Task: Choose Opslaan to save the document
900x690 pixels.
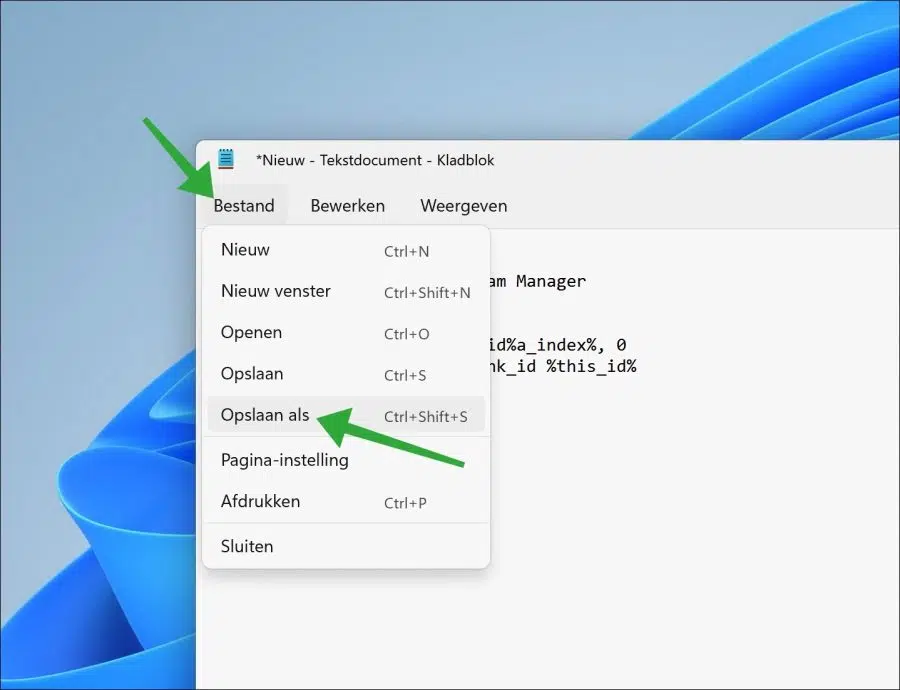Action: click(x=346, y=374)
